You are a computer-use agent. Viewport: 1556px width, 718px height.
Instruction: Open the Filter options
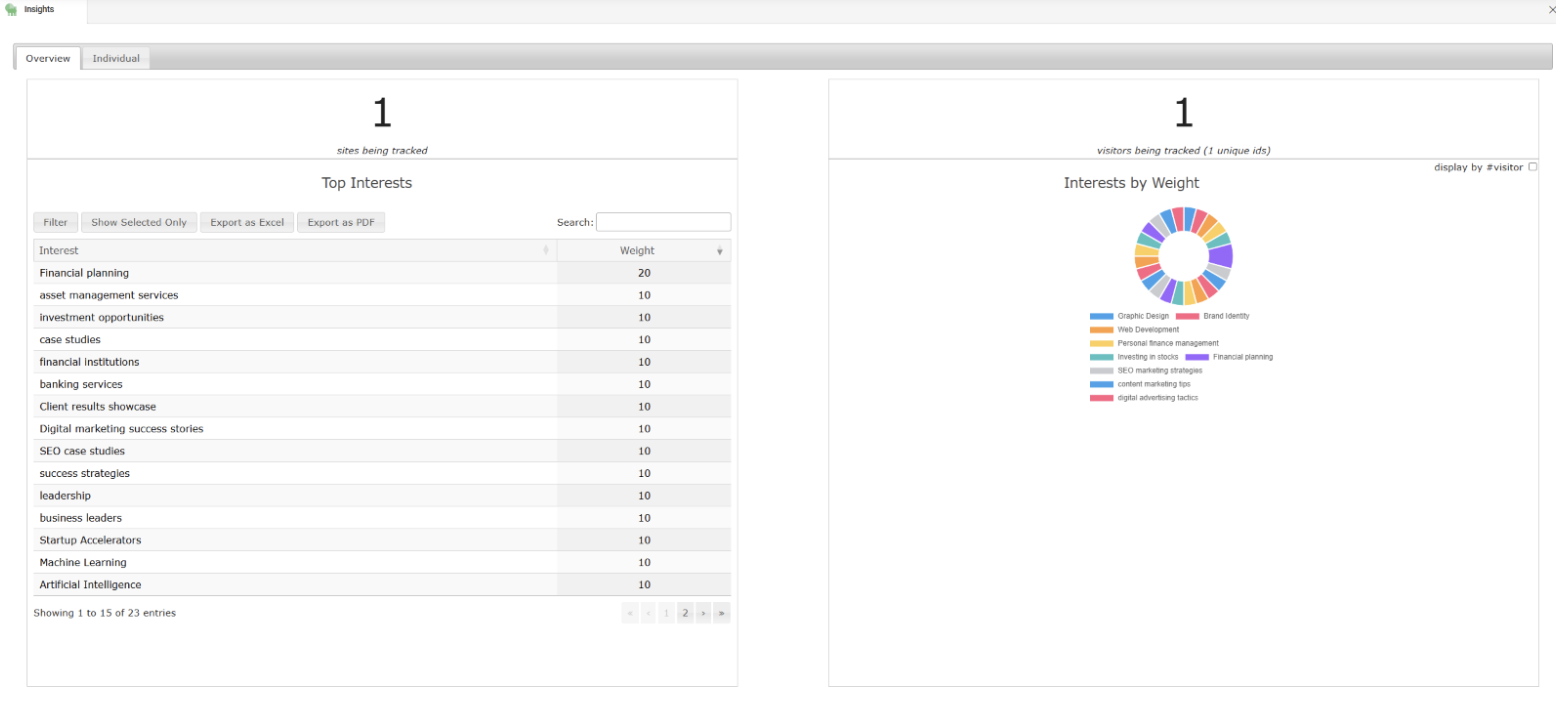55,223
